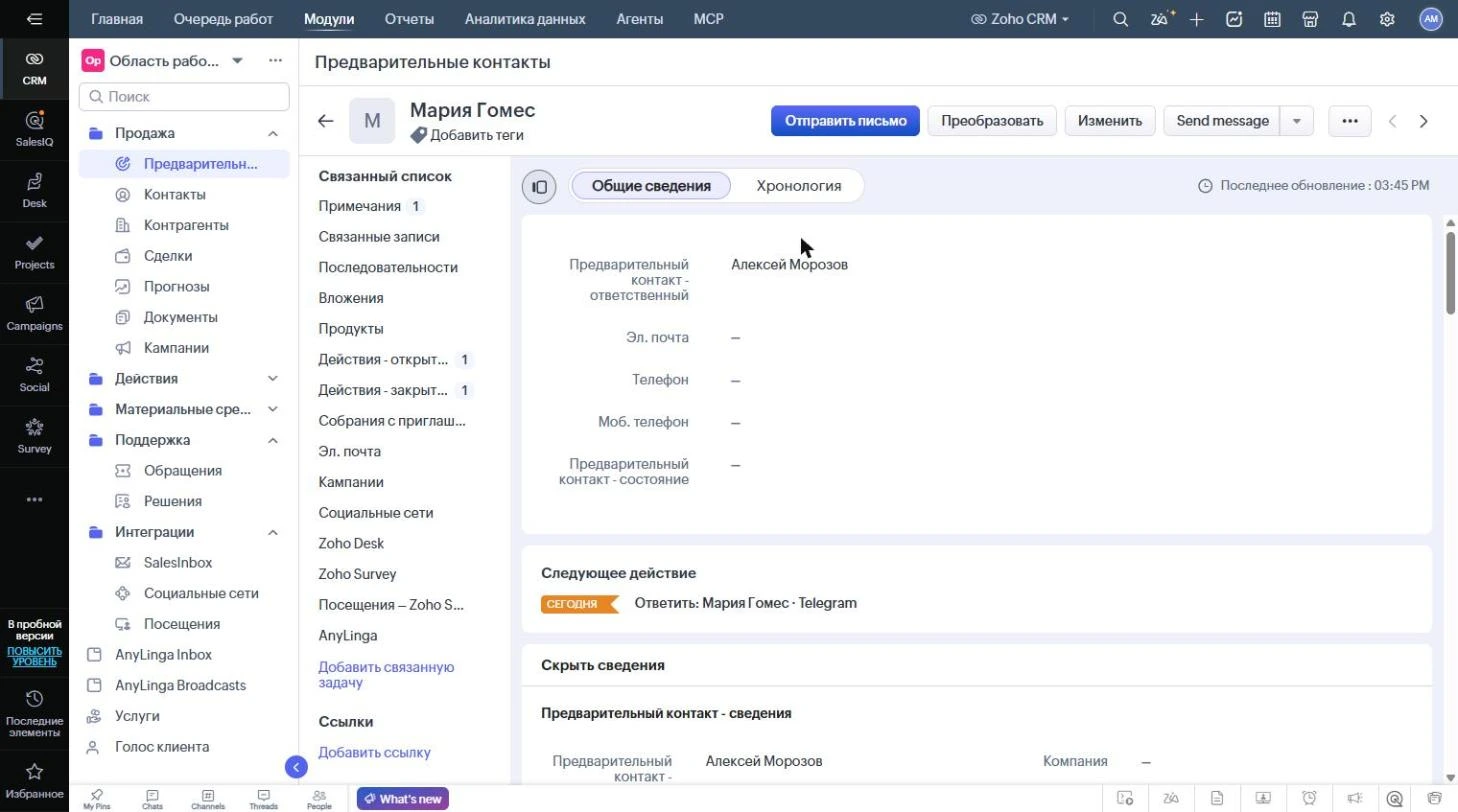Viewport: 1458px width, 812px height.
Task: Open Zoho CRM switcher dropdown
Action: click(x=1020, y=19)
